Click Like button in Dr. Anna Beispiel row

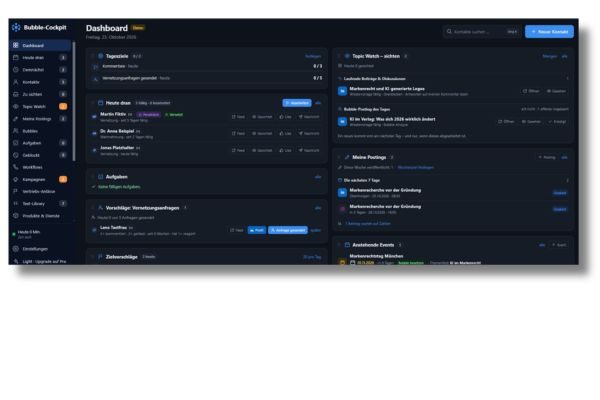tap(285, 134)
